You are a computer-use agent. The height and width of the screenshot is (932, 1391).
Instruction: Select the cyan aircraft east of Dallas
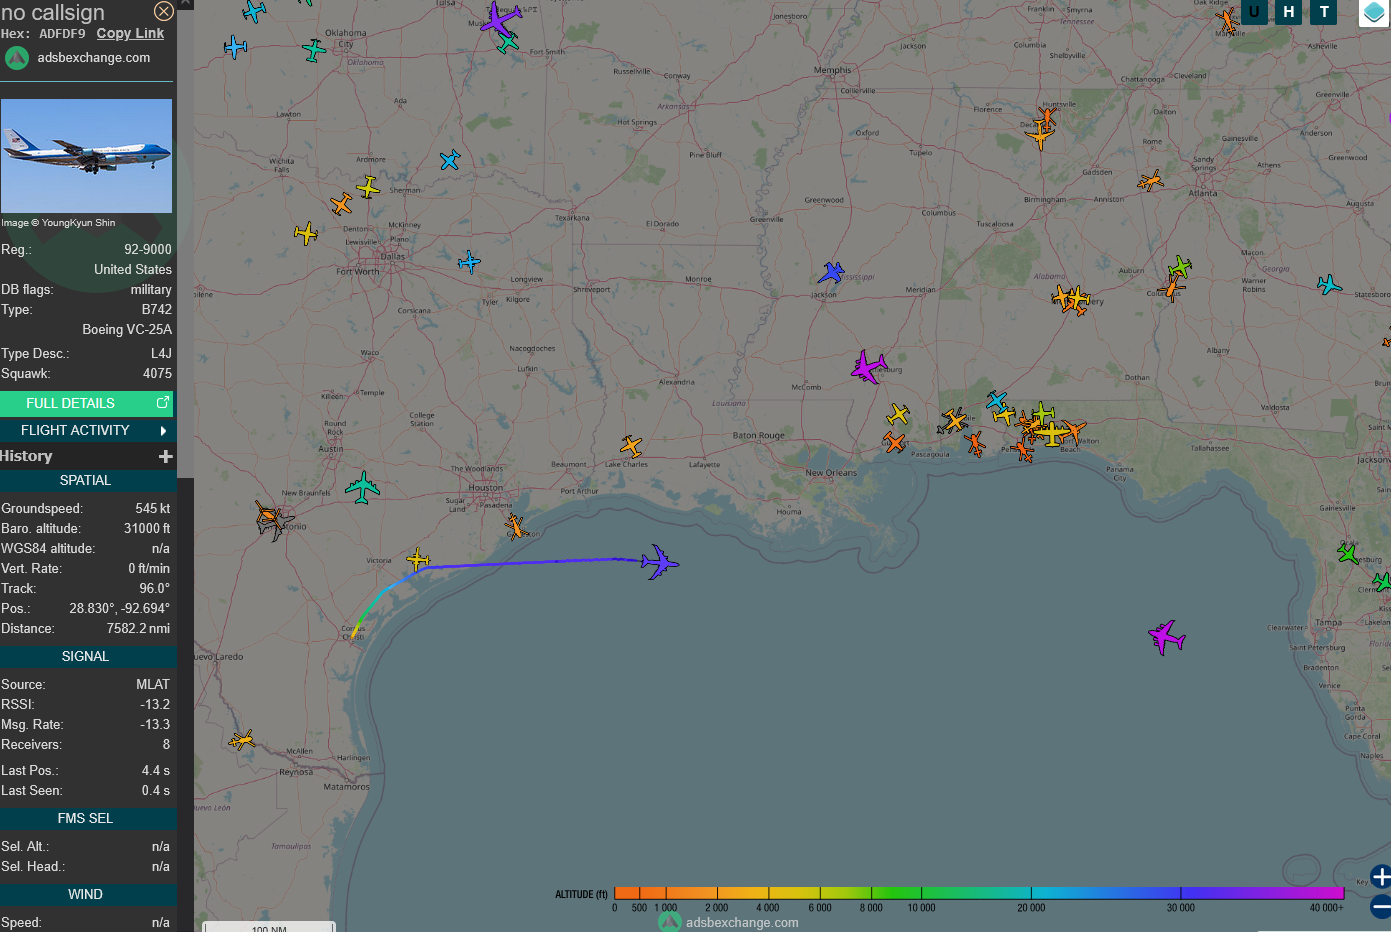(469, 263)
